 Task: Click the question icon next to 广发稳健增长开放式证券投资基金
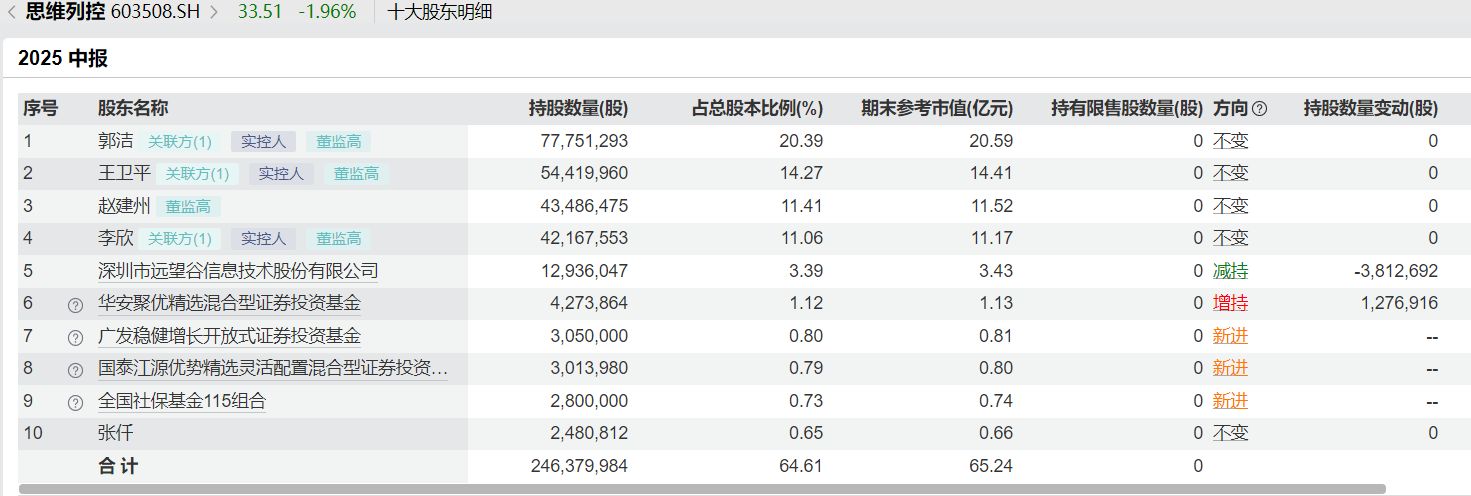click(x=75, y=338)
